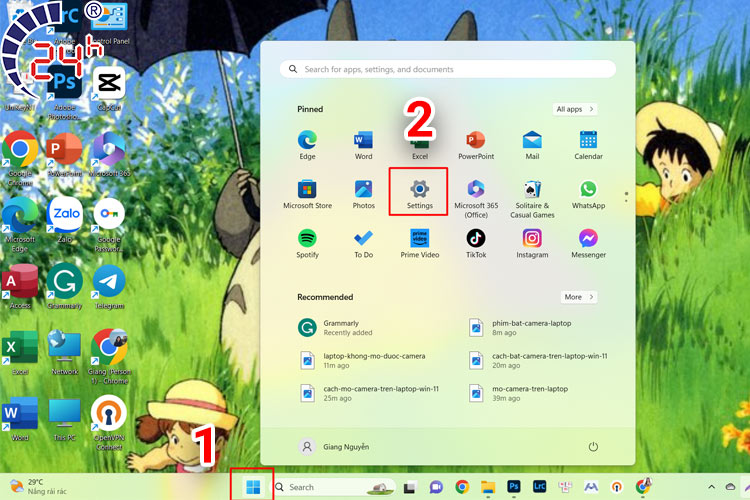
Task: Select This PC desktop icon
Action: pyautogui.click(x=65, y=419)
